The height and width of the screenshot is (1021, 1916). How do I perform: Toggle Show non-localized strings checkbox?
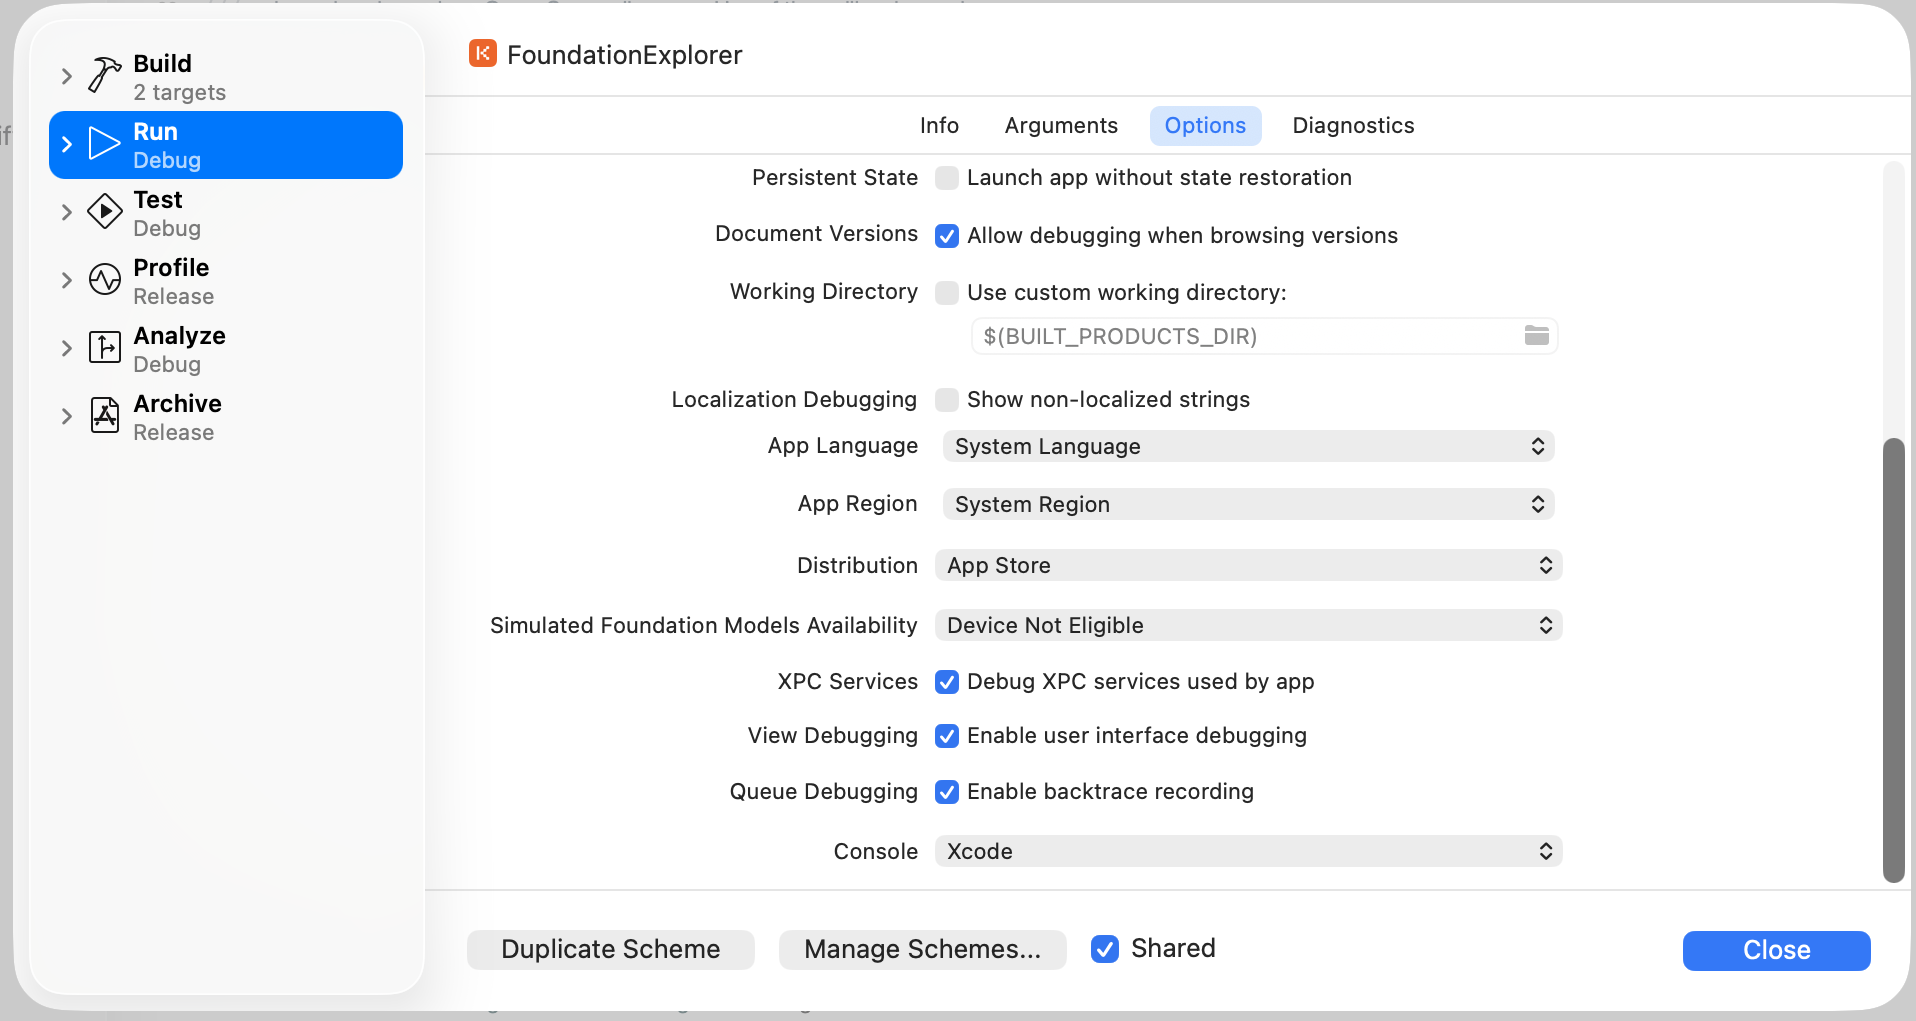947,400
